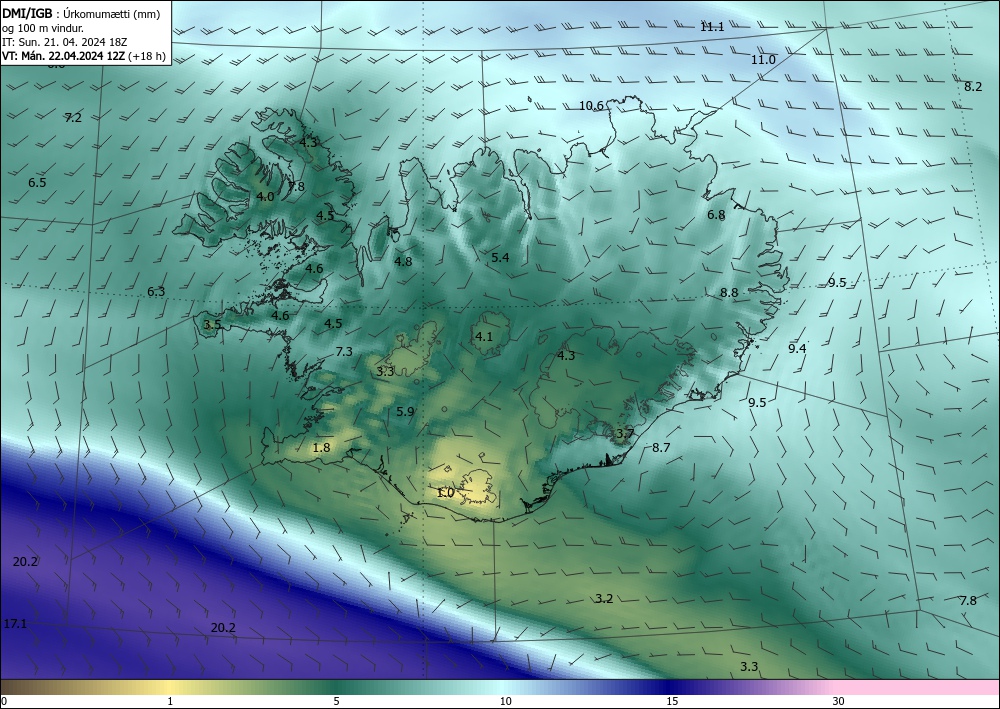Click the 11.1 value on the map
This screenshot has width=1000, height=709.
pyautogui.click(x=712, y=27)
